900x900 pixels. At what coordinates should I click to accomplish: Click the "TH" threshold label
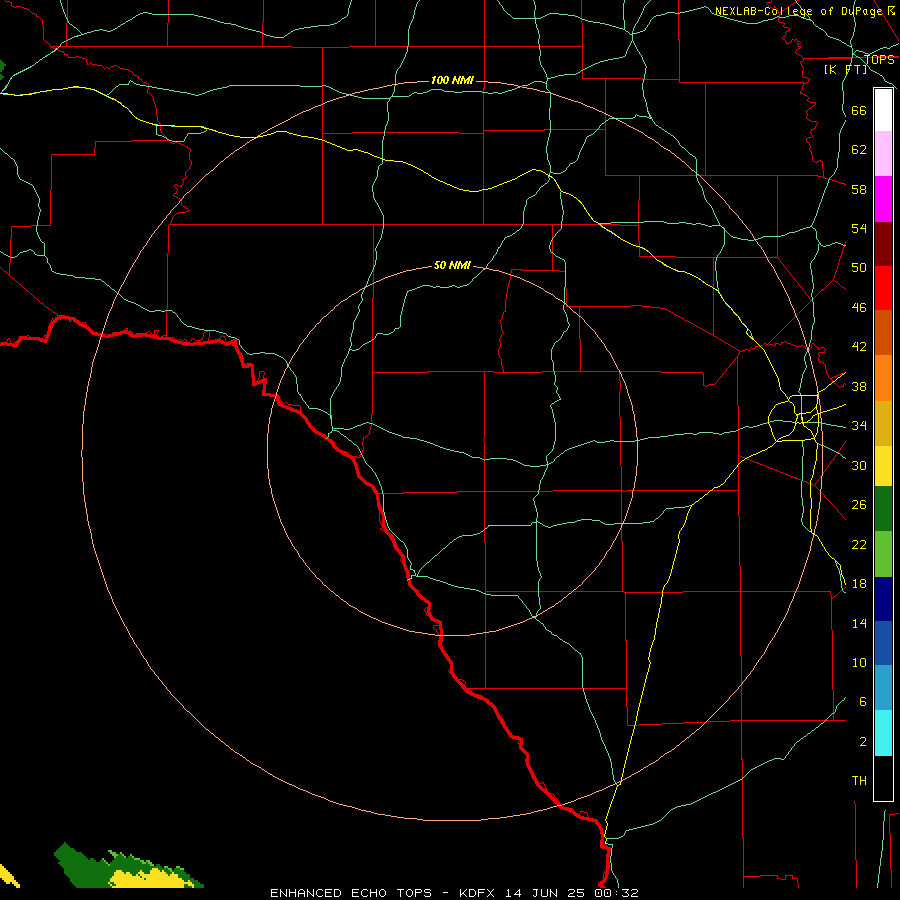pyautogui.click(x=859, y=781)
